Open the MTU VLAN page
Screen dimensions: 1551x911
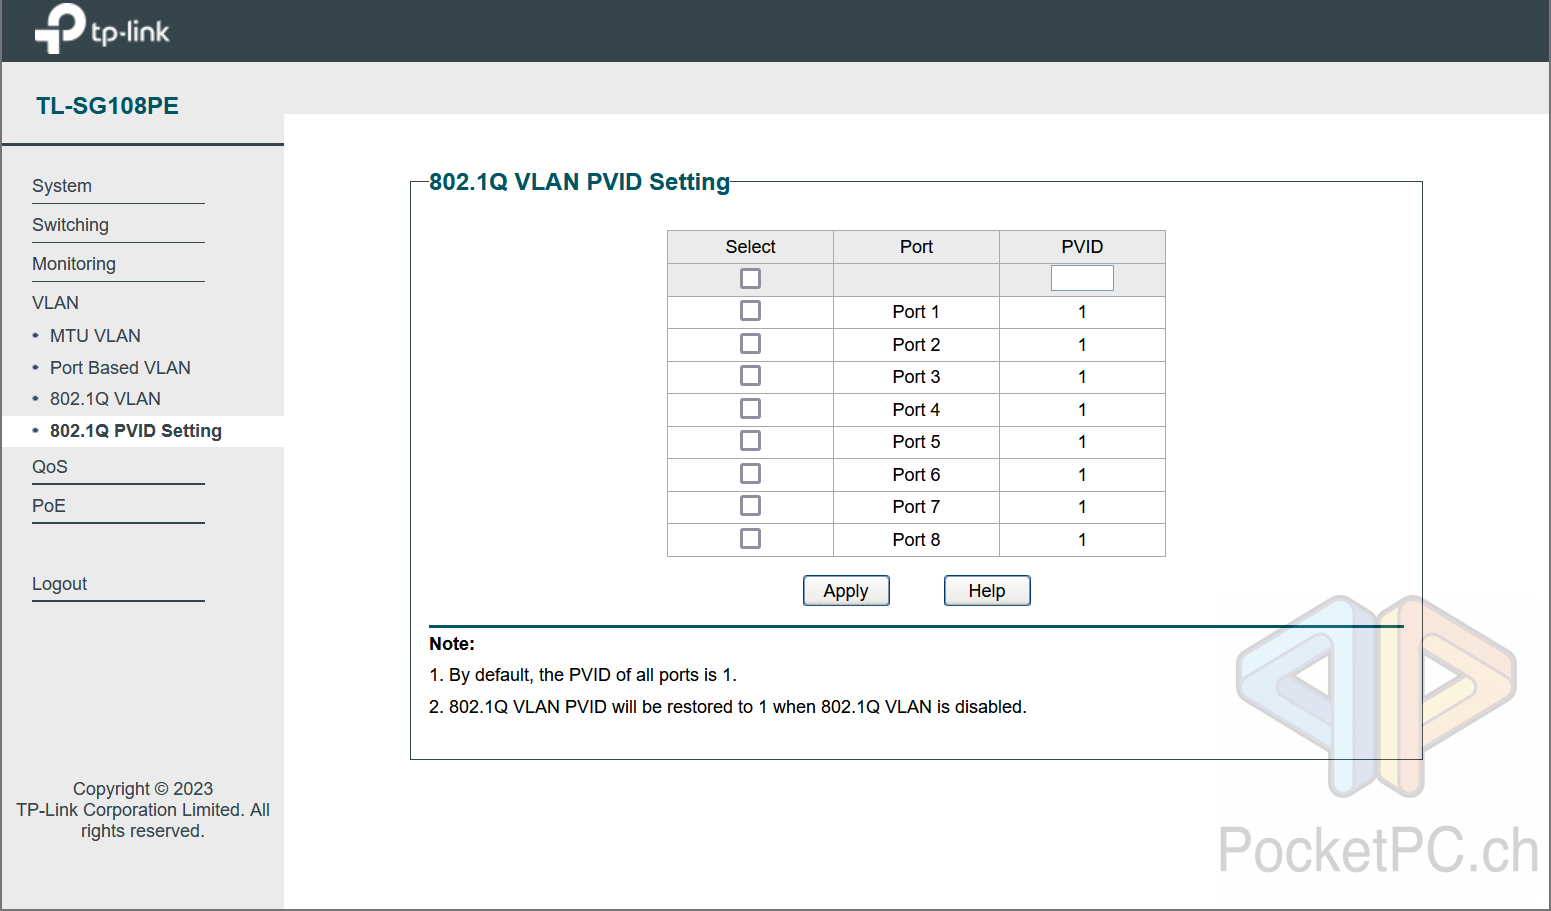(95, 336)
